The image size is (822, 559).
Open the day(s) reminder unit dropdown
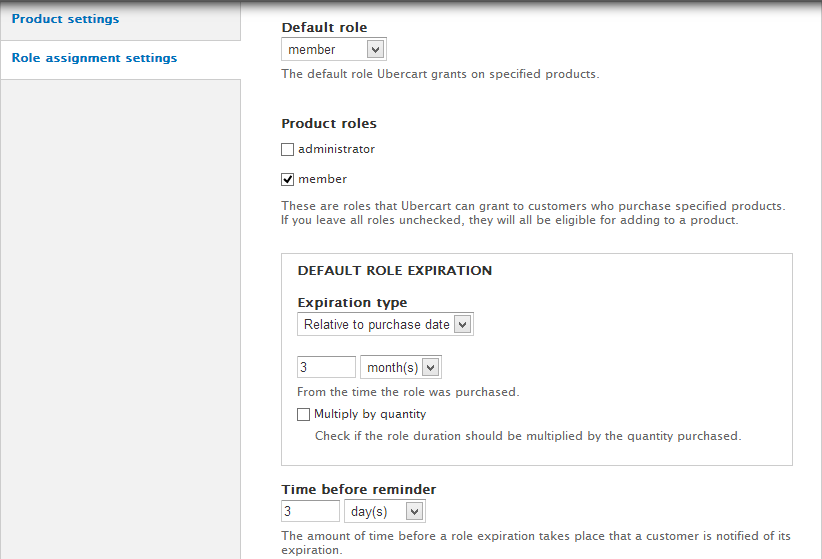385,512
